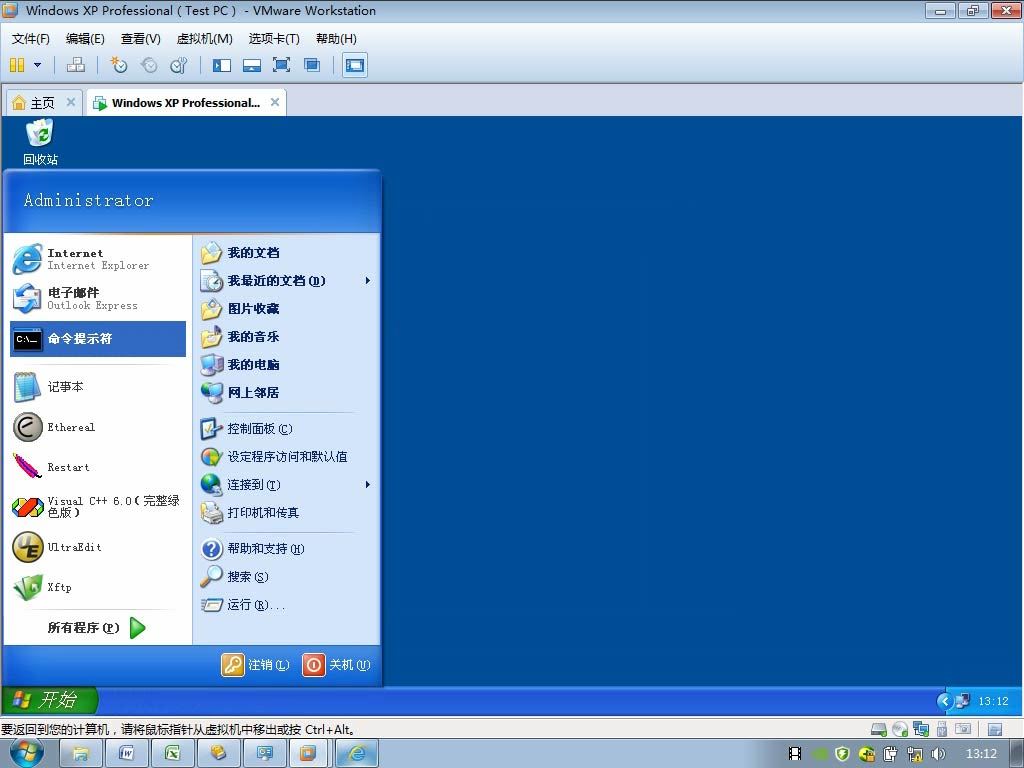The image size is (1024, 768).
Task: Enter full screen mode via toolbar icon
Action: (281, 65)
